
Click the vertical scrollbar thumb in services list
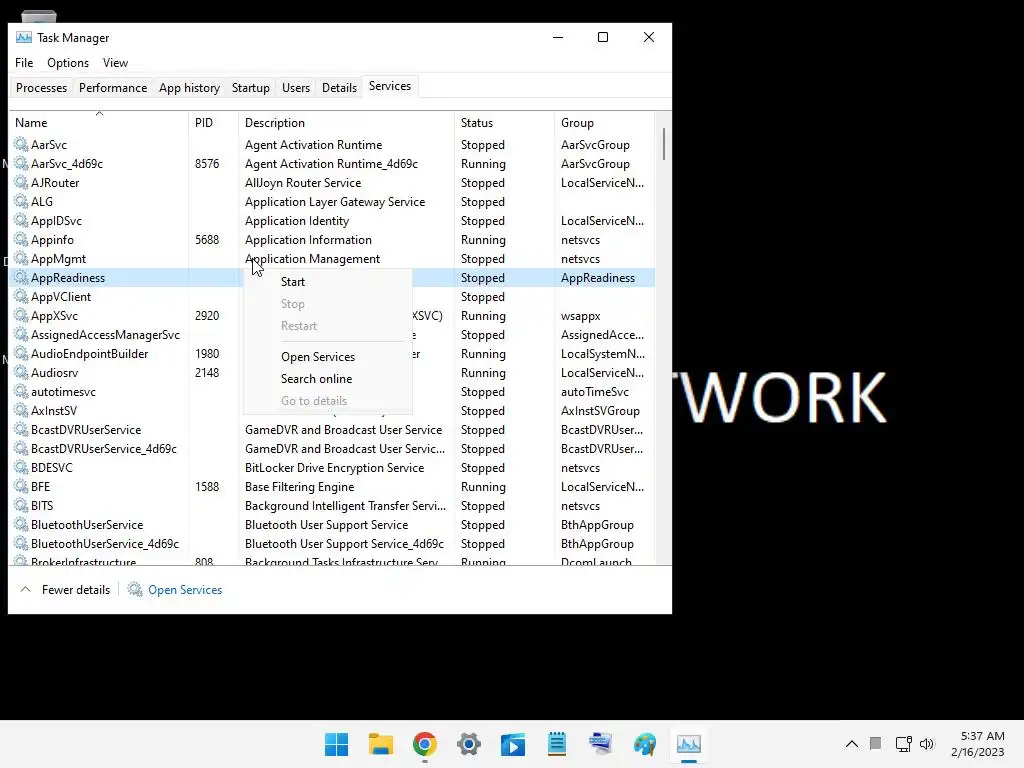(664, 144)
